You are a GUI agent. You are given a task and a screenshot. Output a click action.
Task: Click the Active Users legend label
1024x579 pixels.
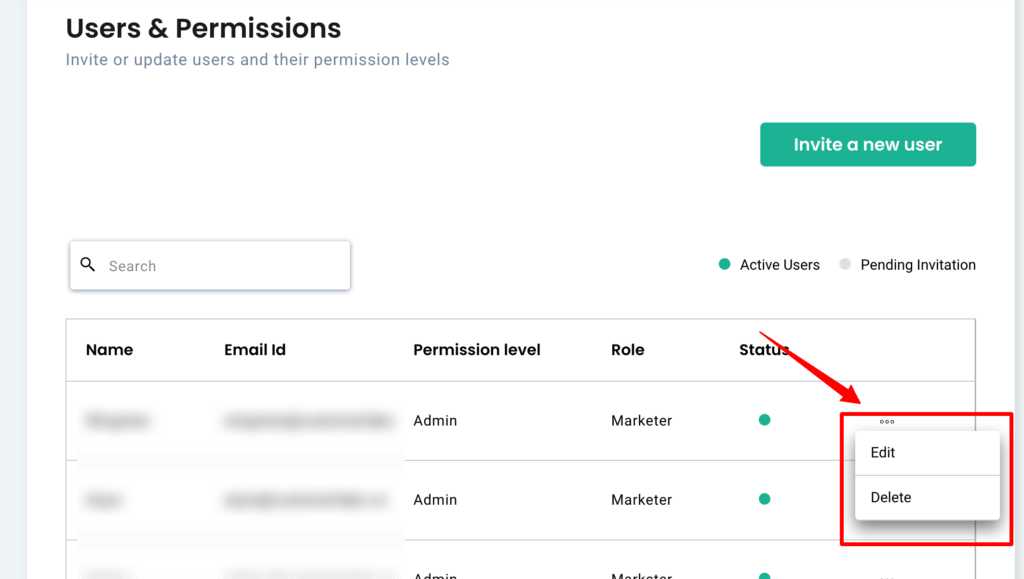tap(779, 265)
